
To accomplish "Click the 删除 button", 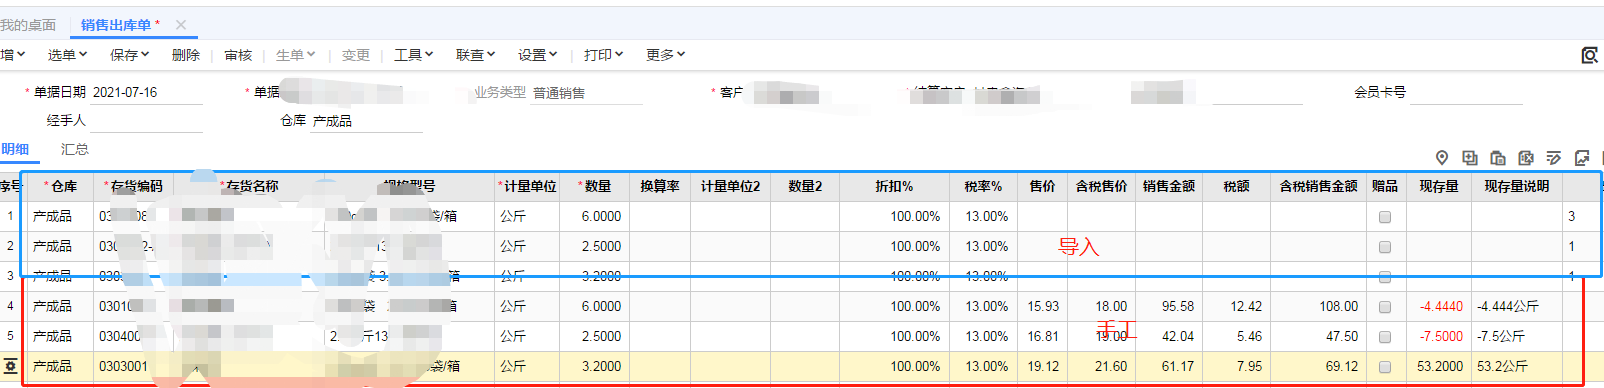I will pyautogui.click(x=185, y=55).
